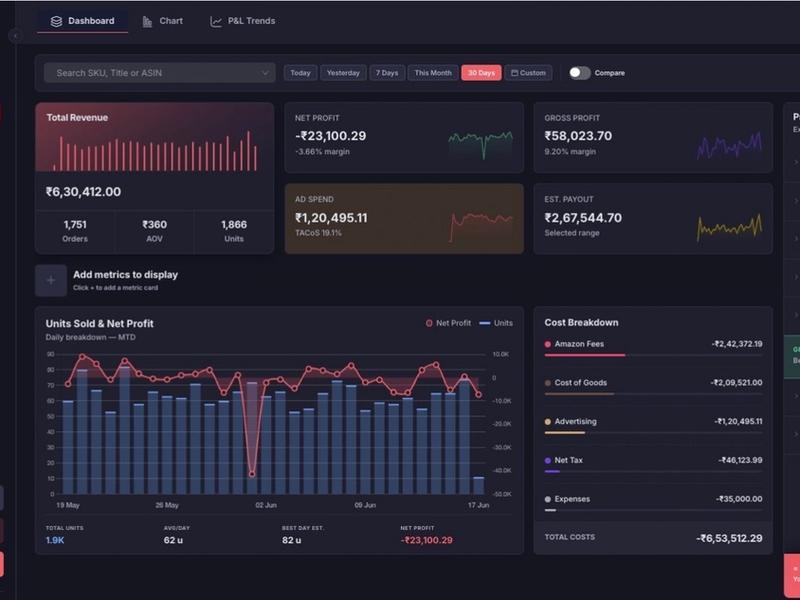The image size is (800, 600).
Task: Click the Amazon Fees color dot
Action: click(548, 344)
